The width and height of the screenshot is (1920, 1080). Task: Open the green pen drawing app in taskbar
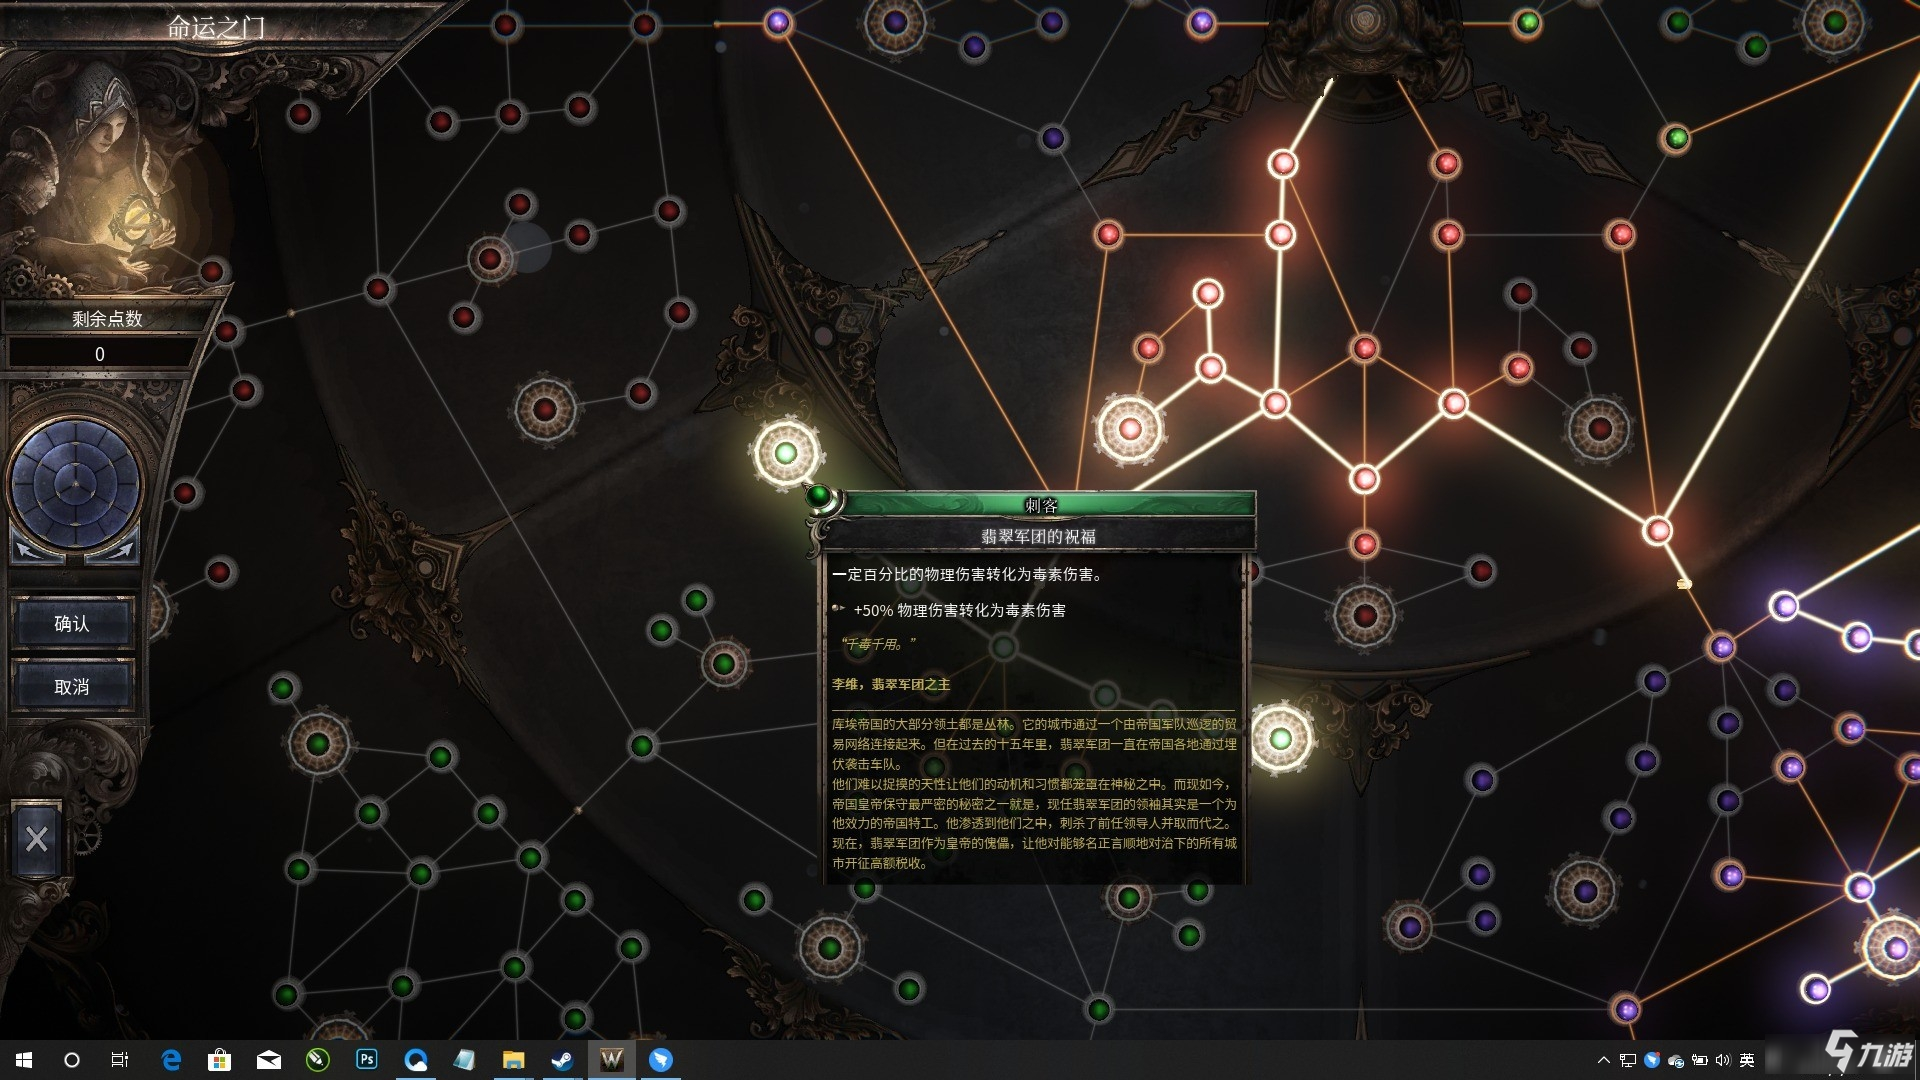coord(318,1060)
